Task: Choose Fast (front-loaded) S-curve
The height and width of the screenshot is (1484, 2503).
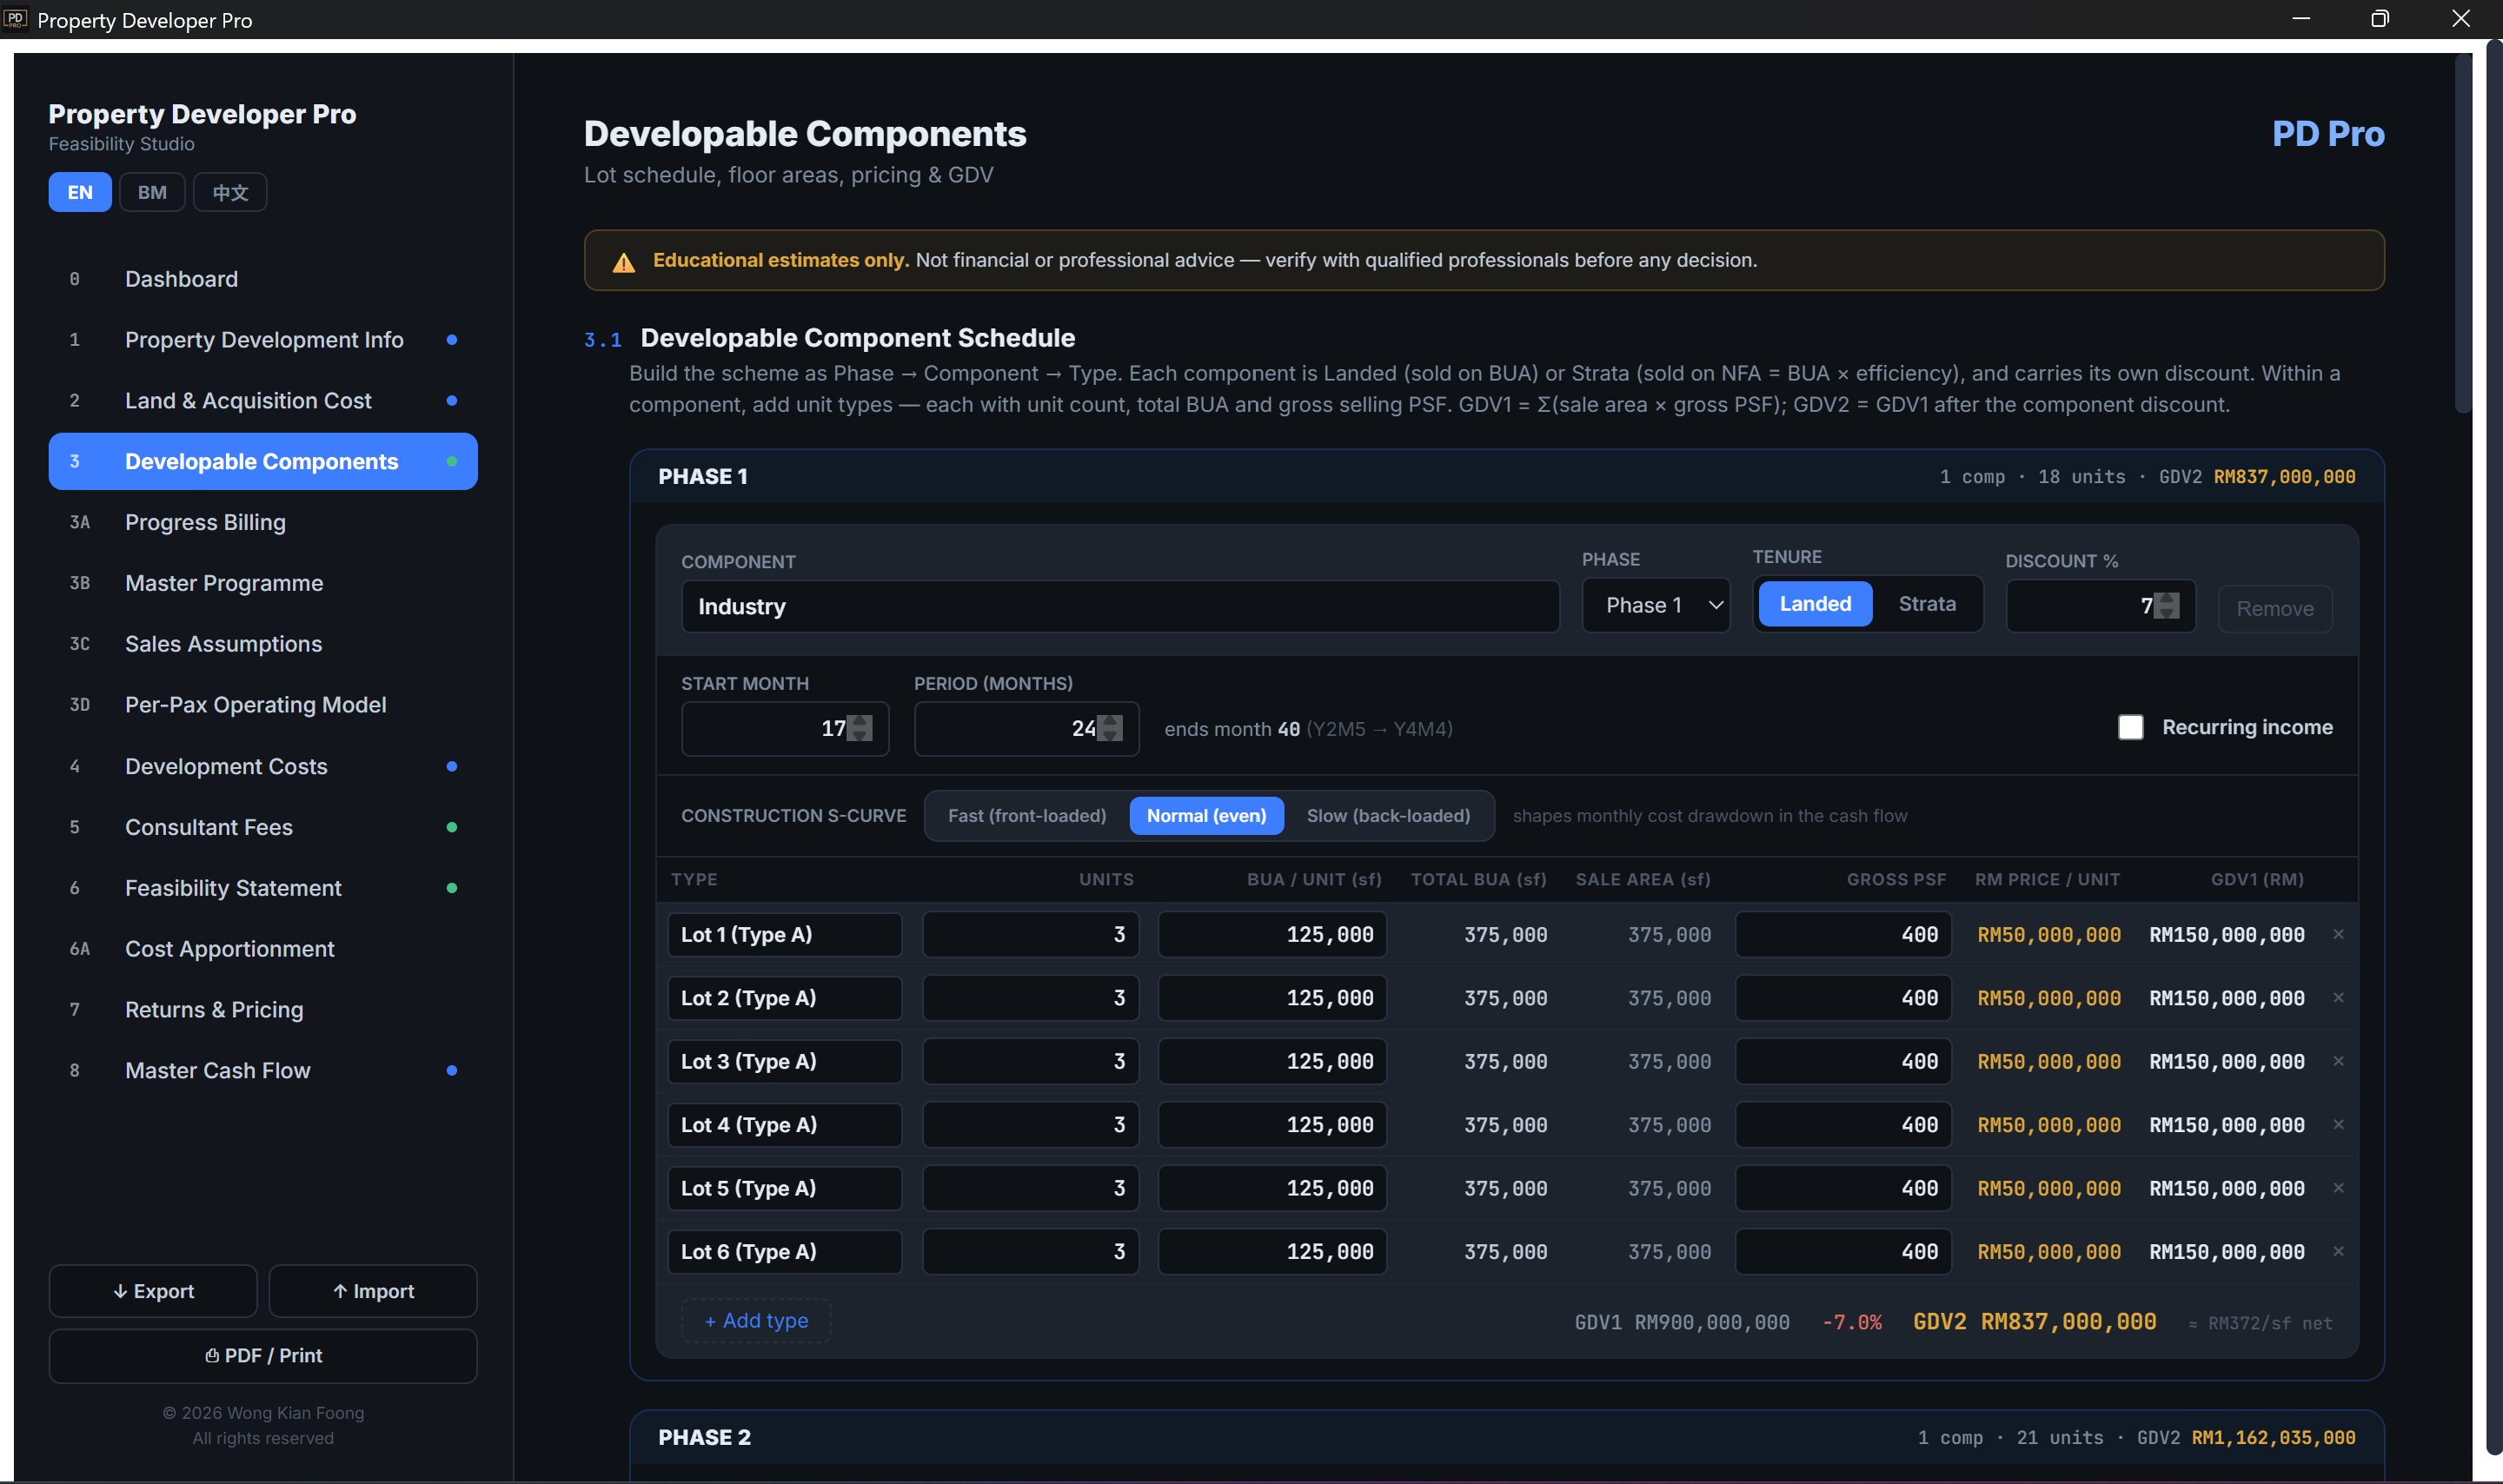Action: [x=1027, y=816]
